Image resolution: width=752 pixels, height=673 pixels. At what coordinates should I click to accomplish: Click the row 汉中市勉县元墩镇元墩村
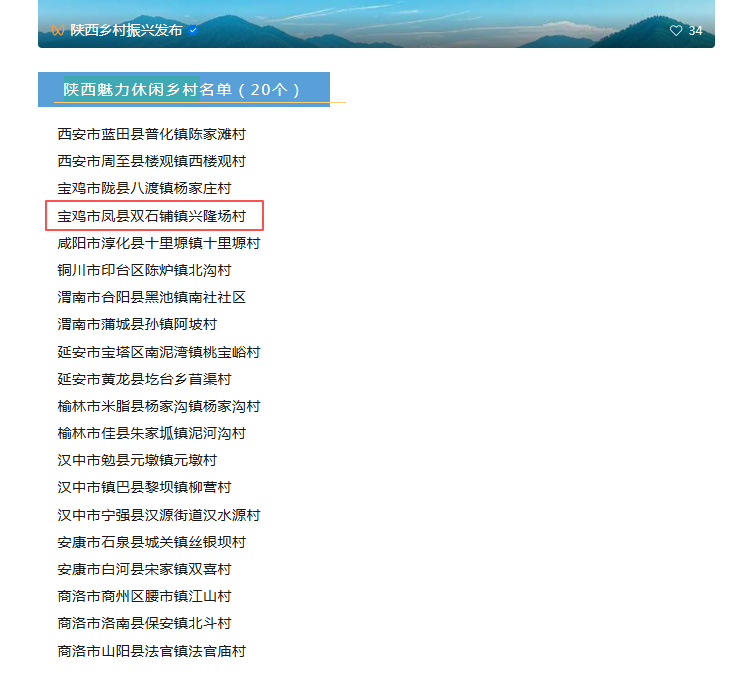point(137,460)
